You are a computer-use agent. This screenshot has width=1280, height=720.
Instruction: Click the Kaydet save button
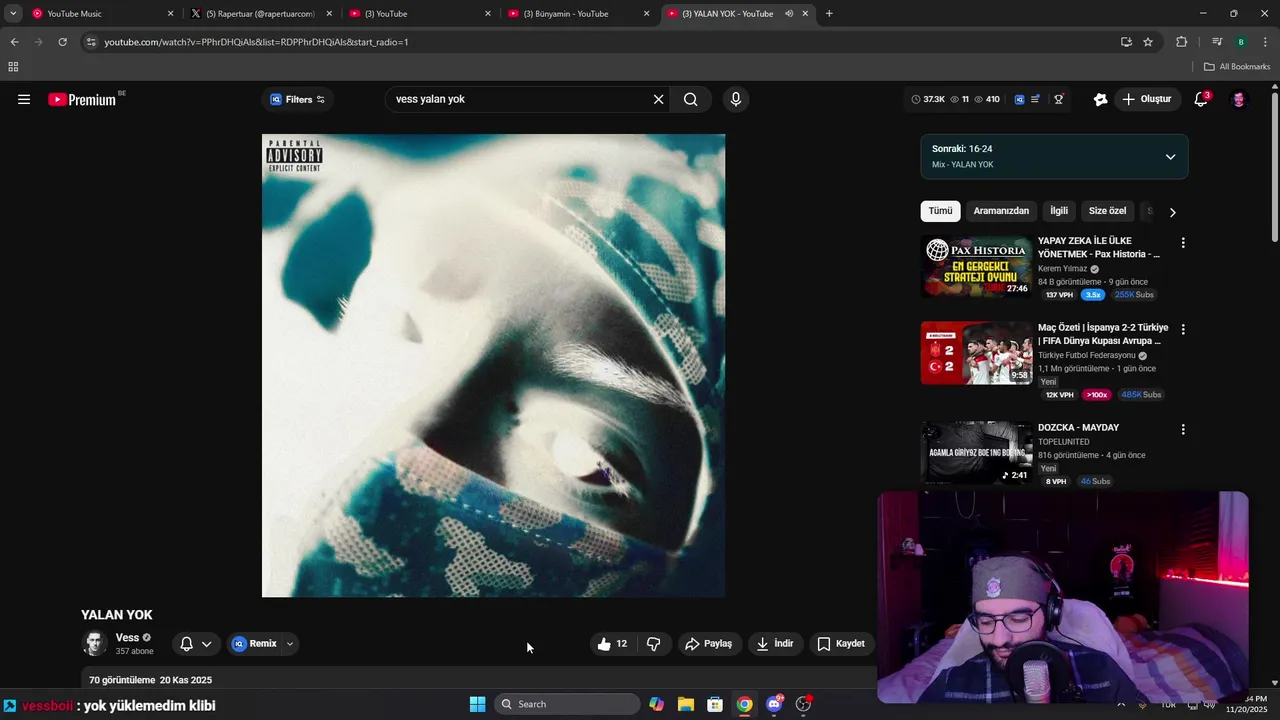pyautogui.click(x=841, y=644)
